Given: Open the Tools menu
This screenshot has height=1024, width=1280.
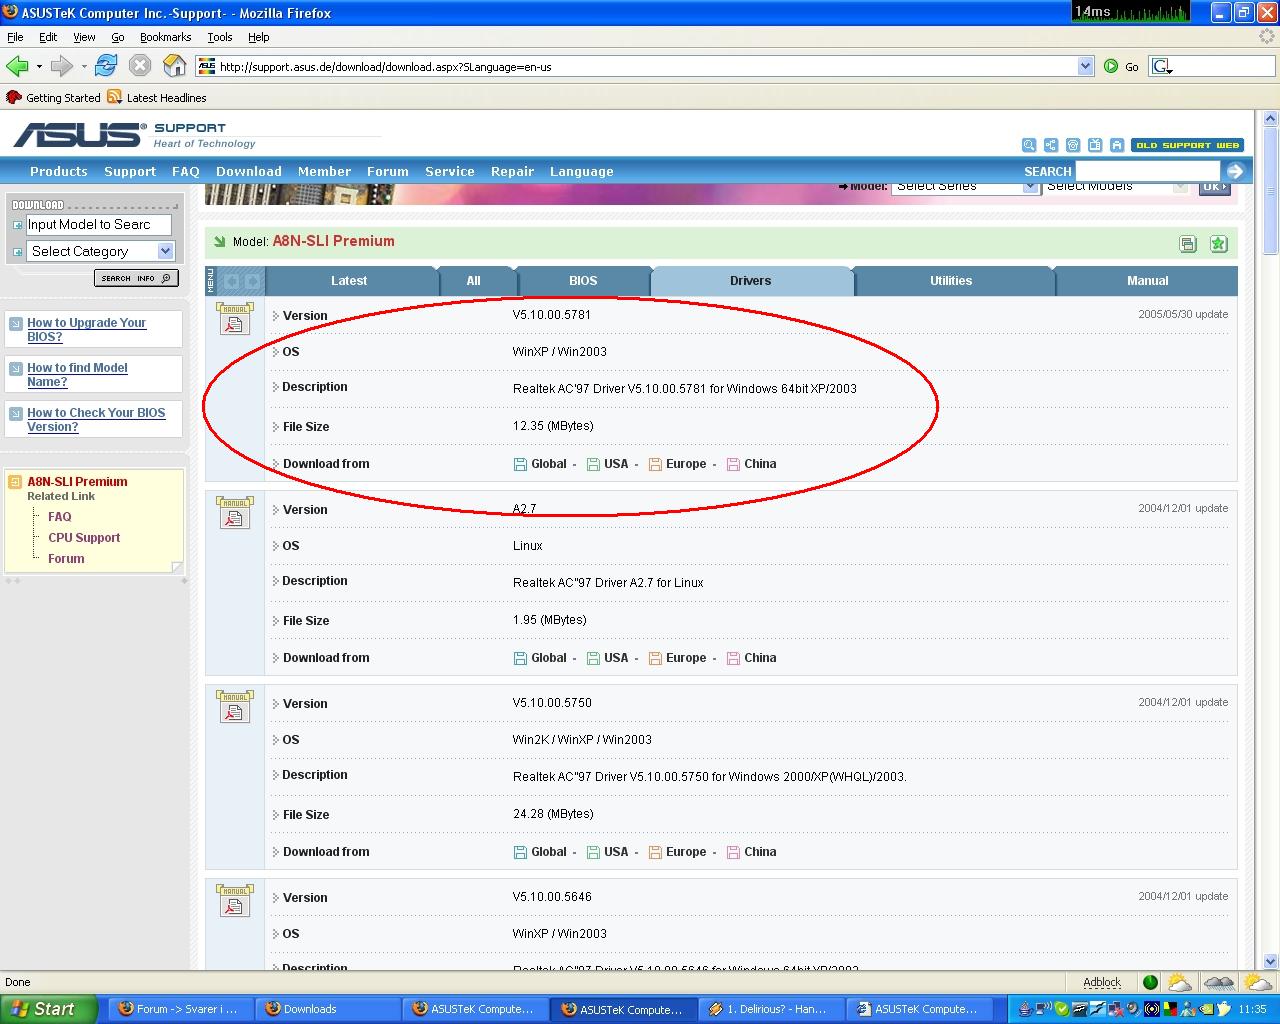Looking at the screenshot, I should [219, 37].
